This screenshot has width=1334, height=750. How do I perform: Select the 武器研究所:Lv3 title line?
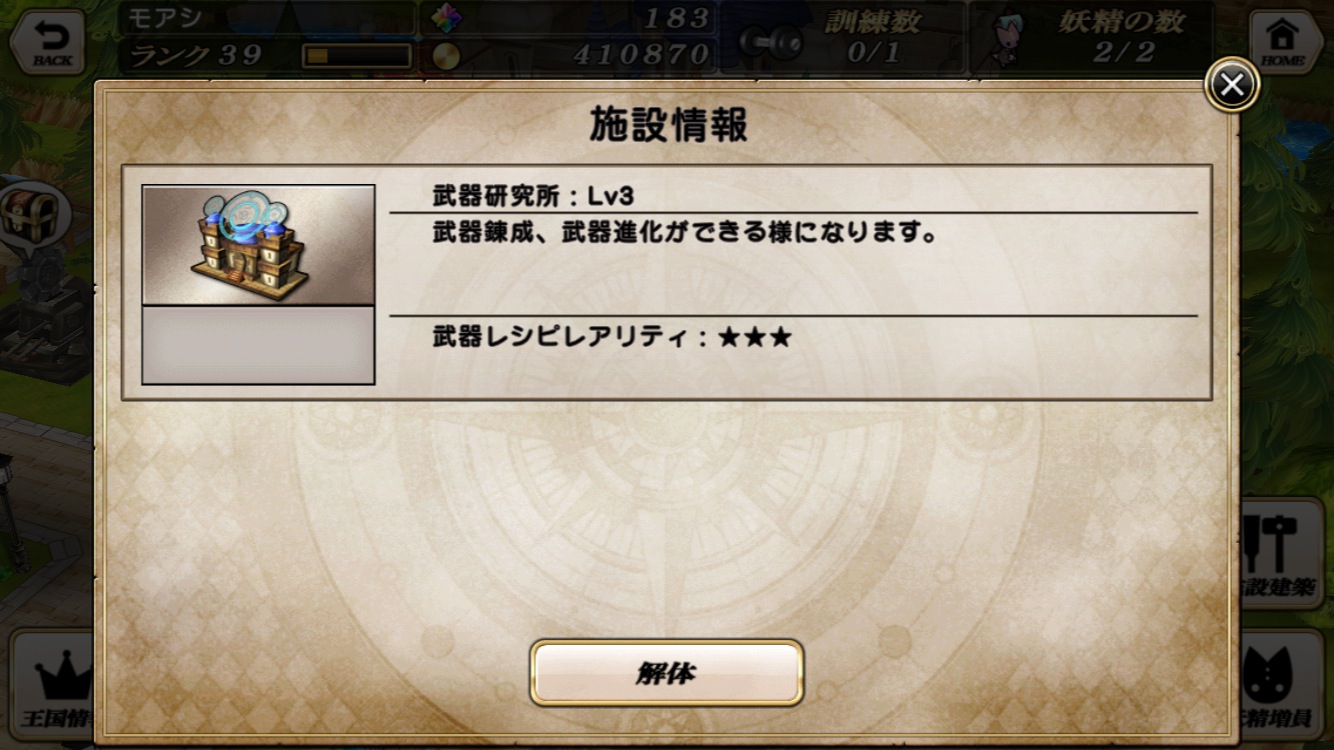[533, 195]
